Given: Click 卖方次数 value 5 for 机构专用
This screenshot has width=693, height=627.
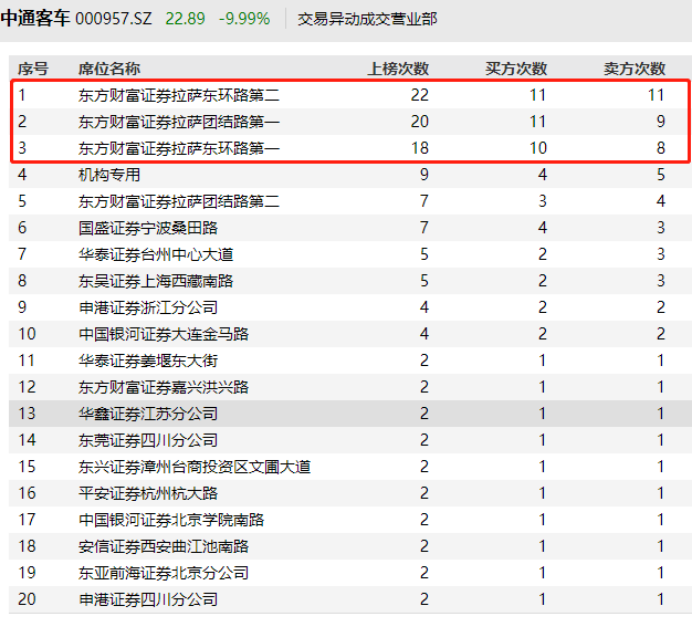Looking at the screenshot, I should point(661,175).
